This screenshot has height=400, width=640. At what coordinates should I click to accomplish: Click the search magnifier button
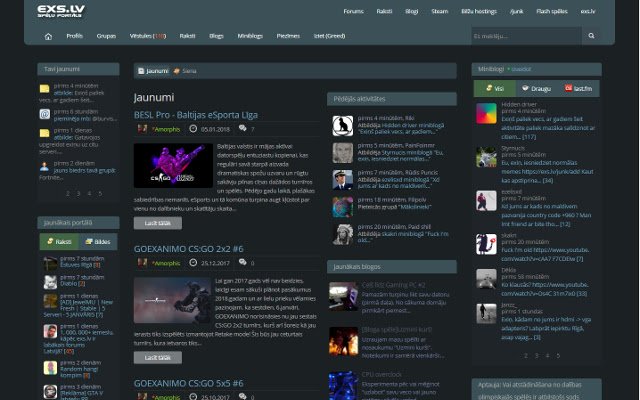591,36
